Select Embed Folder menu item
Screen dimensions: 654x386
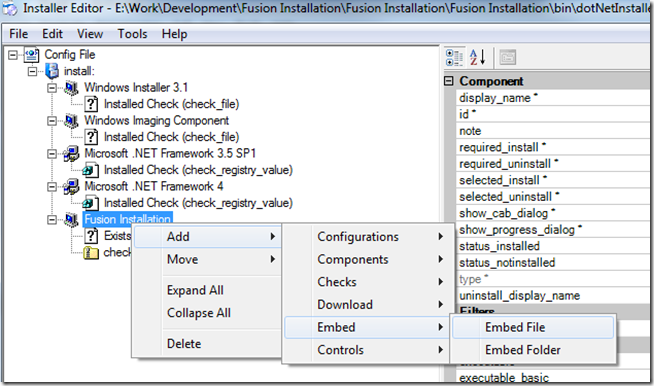click(x=533, y=350)
